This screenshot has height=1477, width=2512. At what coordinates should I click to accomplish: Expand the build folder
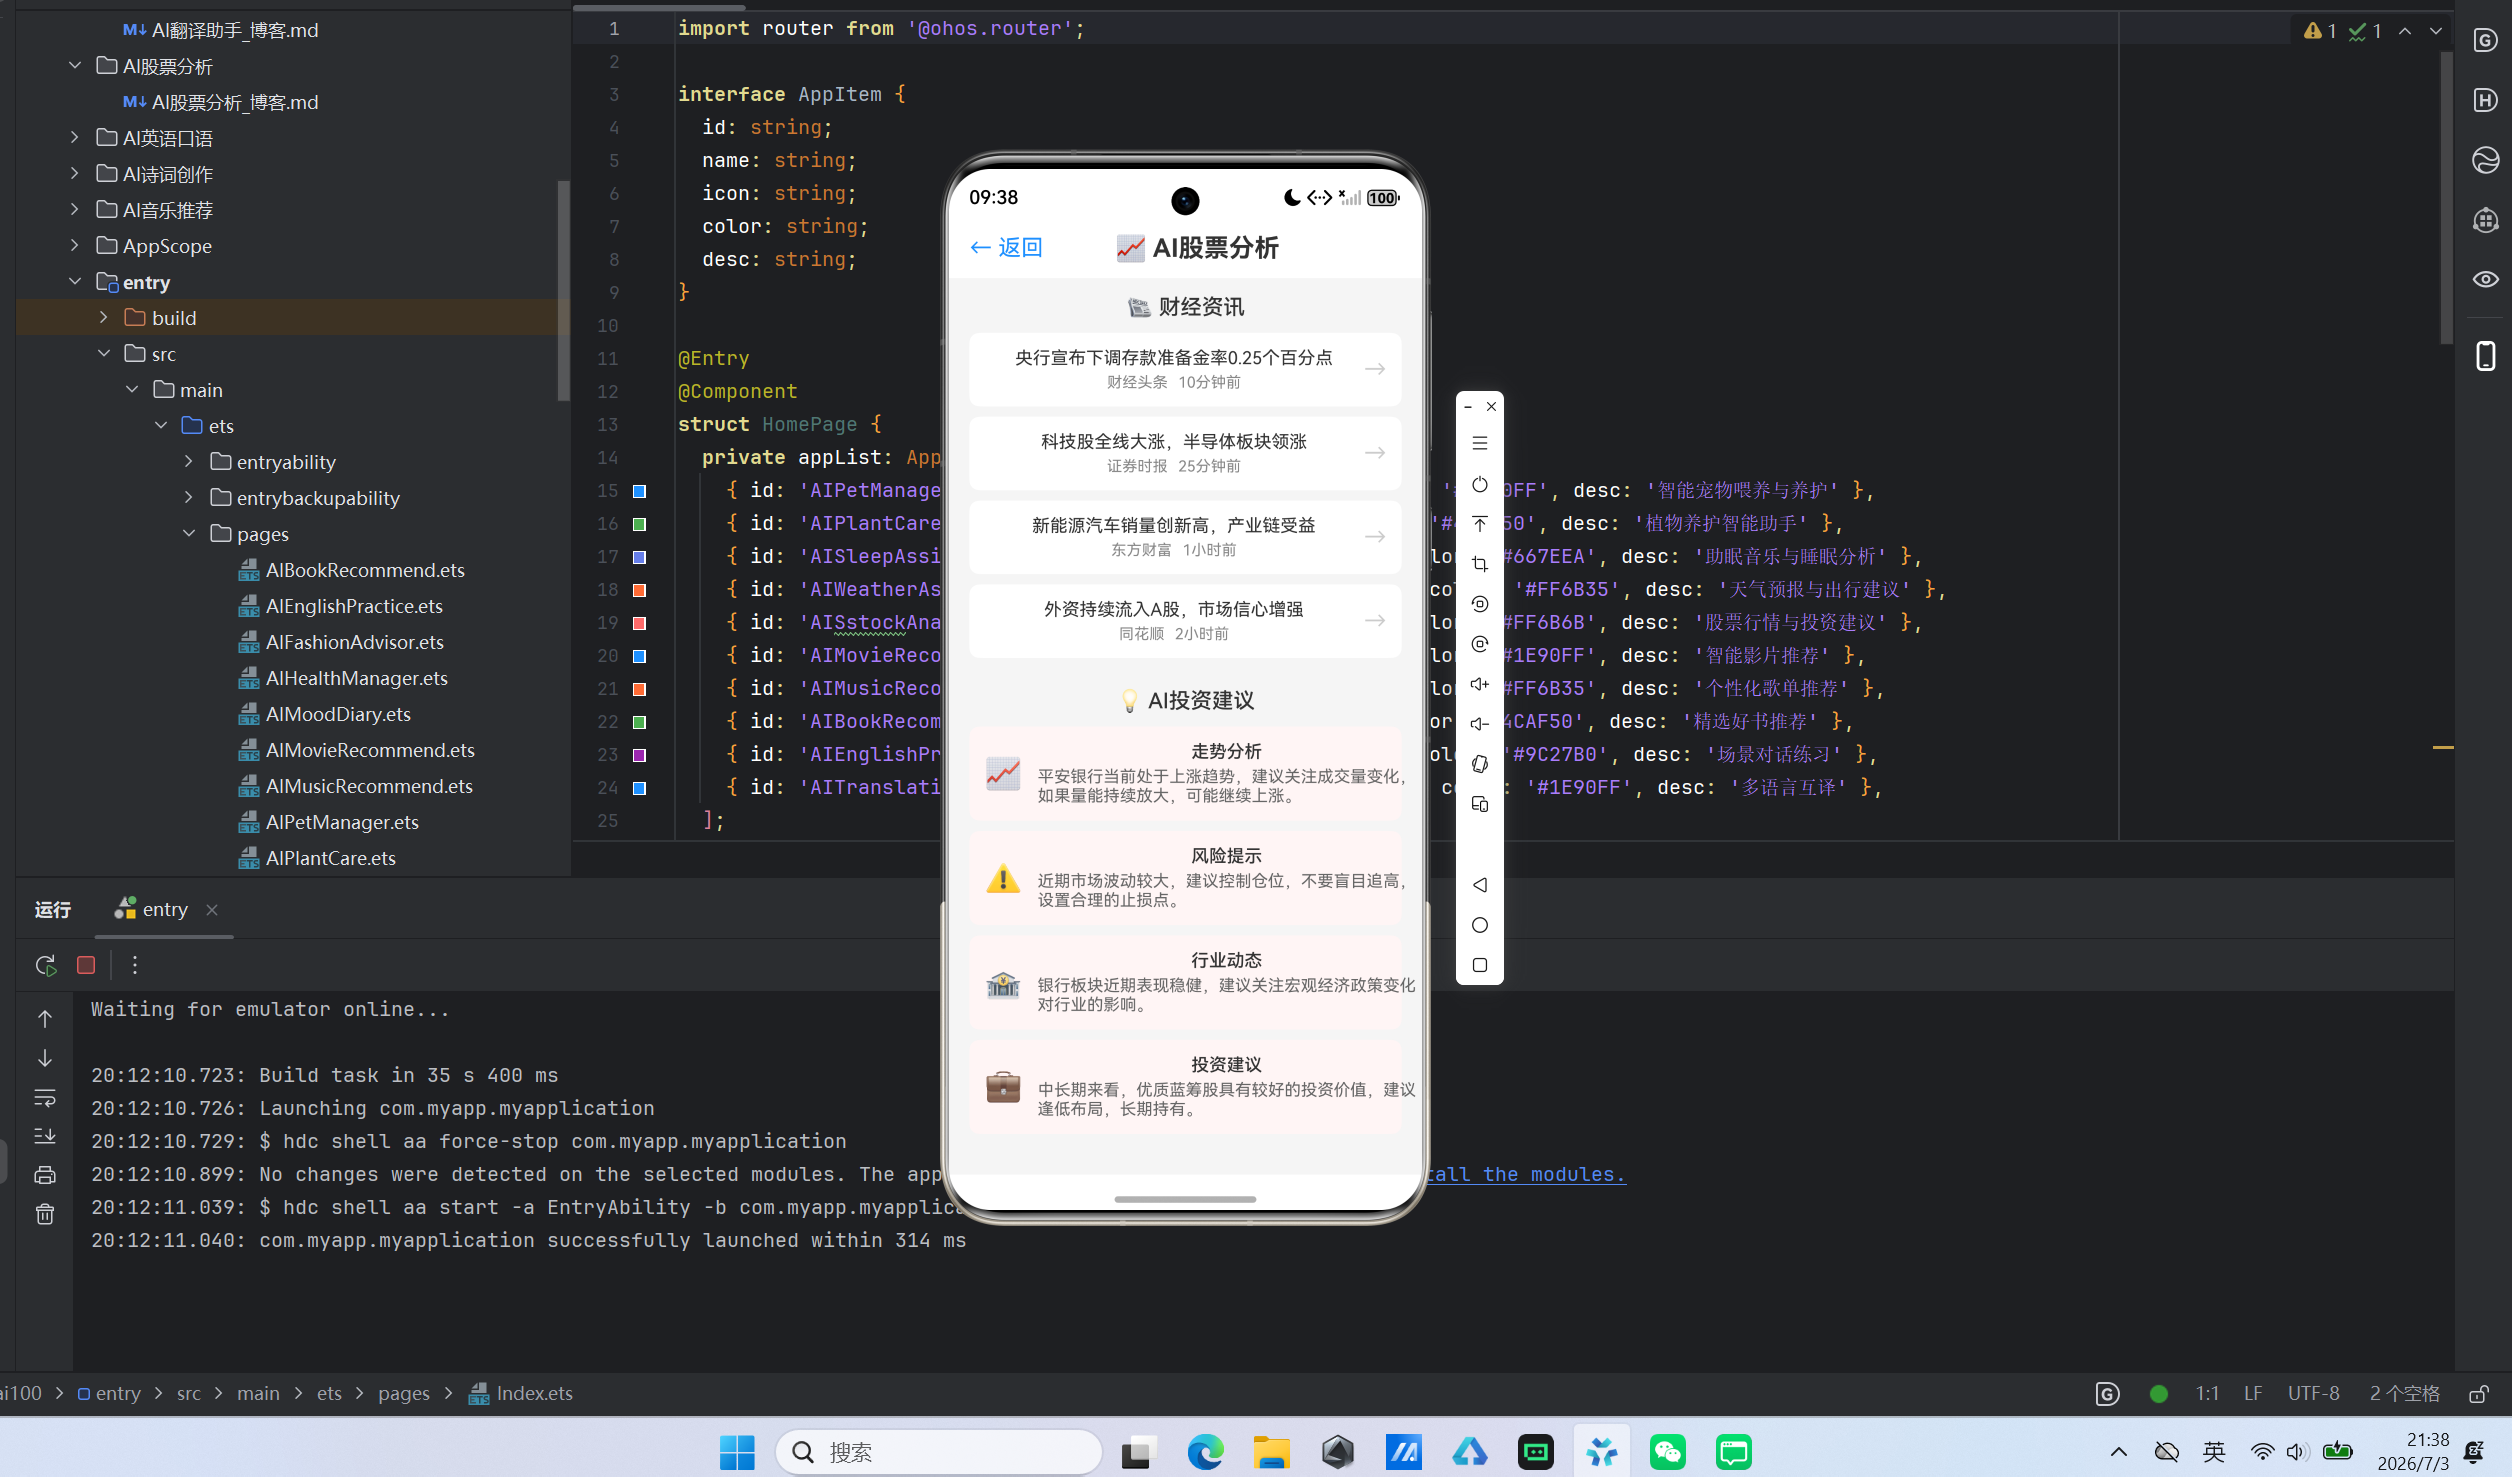(x=103, y=318)
